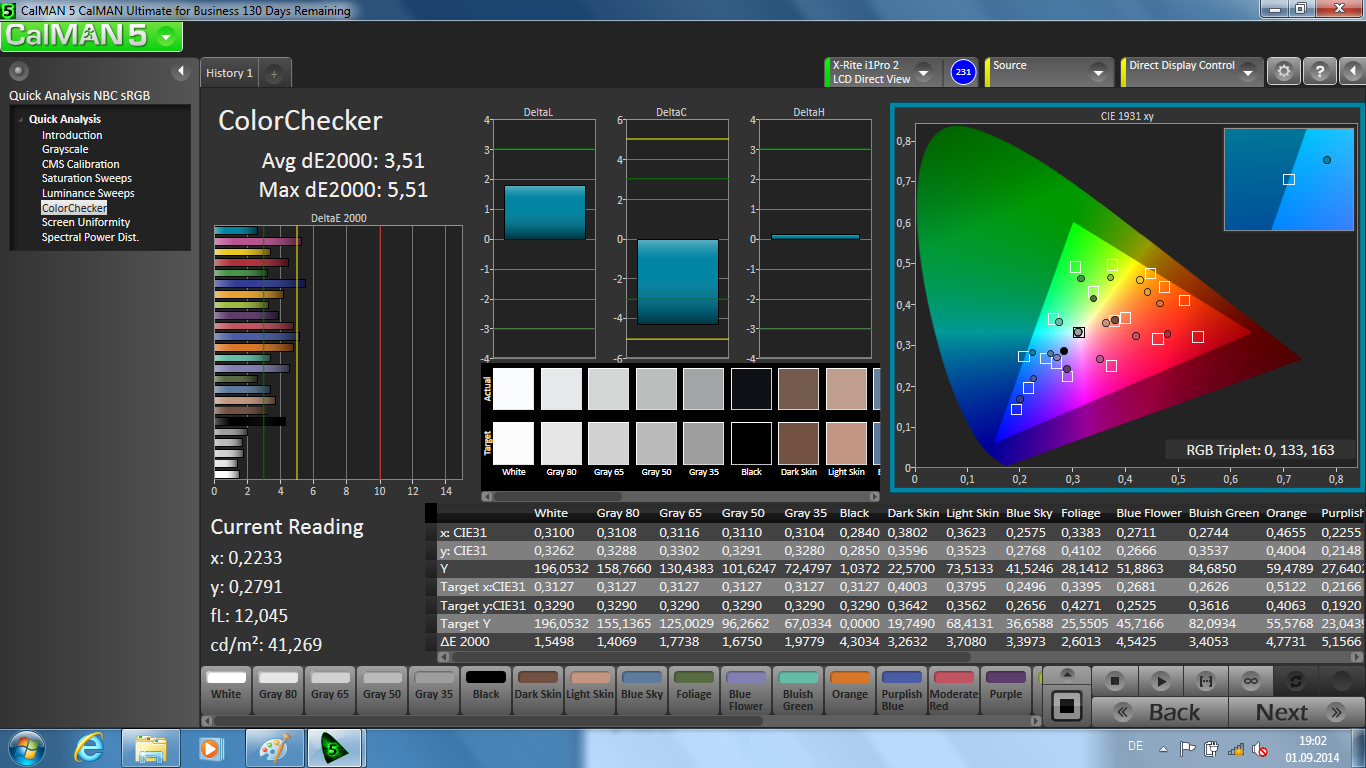Select the Orange color swatch button

850,687
